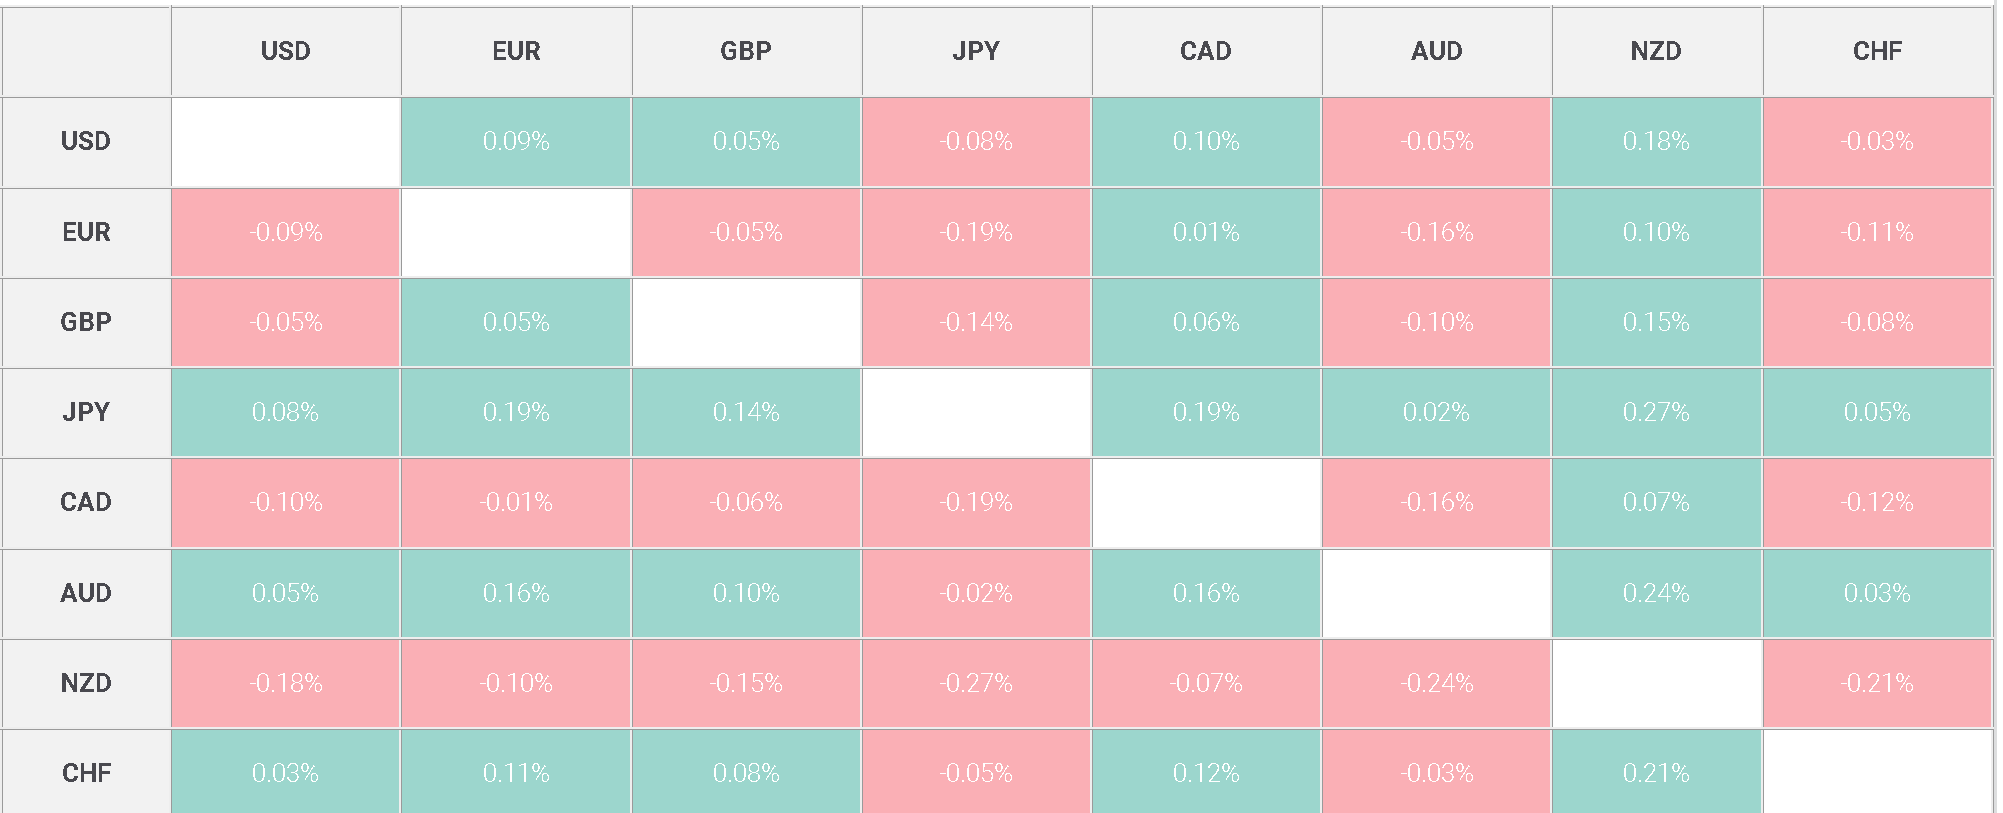Select the GBP row label
Screen dimensions: 2003x813
[x=86, y=322]
